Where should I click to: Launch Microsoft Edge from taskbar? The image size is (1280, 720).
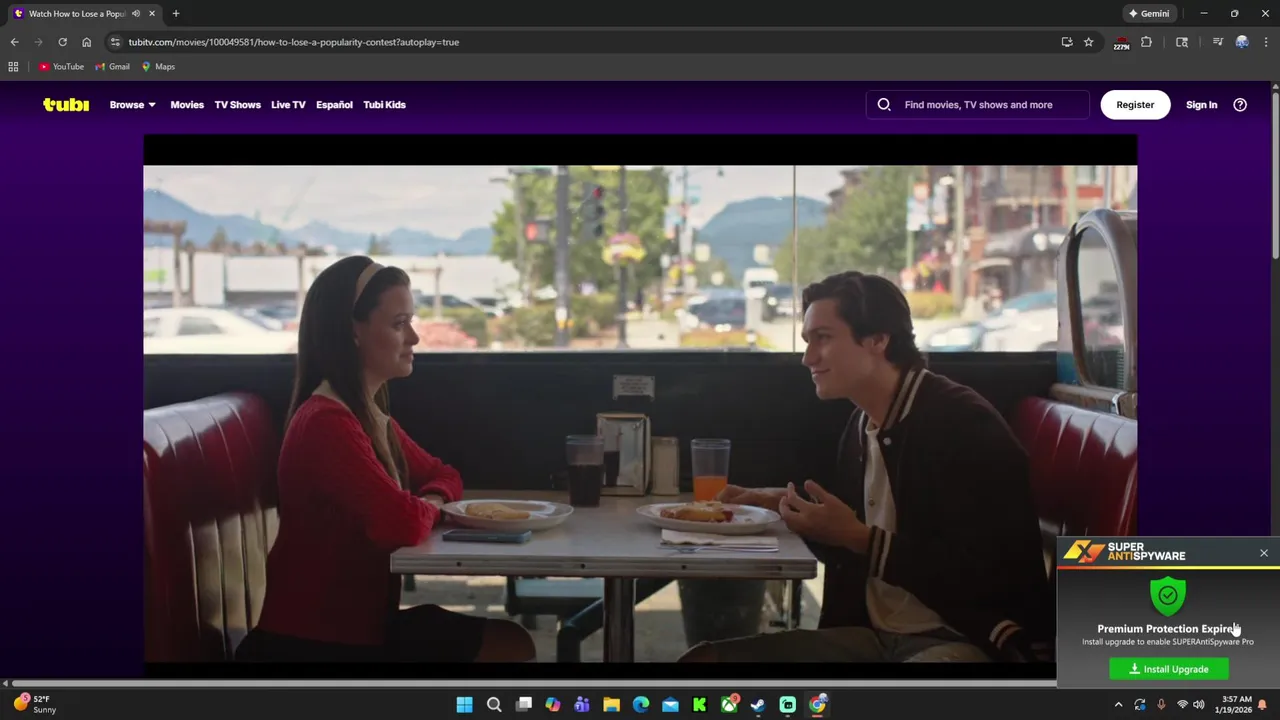[641, 705]
